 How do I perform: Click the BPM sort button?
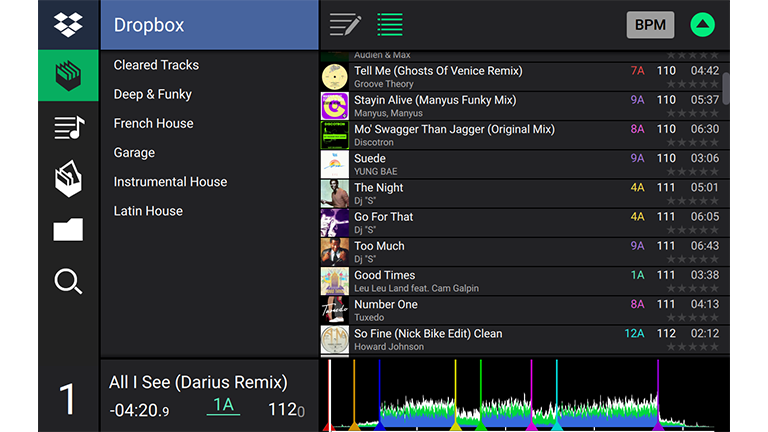pos(650,25)
